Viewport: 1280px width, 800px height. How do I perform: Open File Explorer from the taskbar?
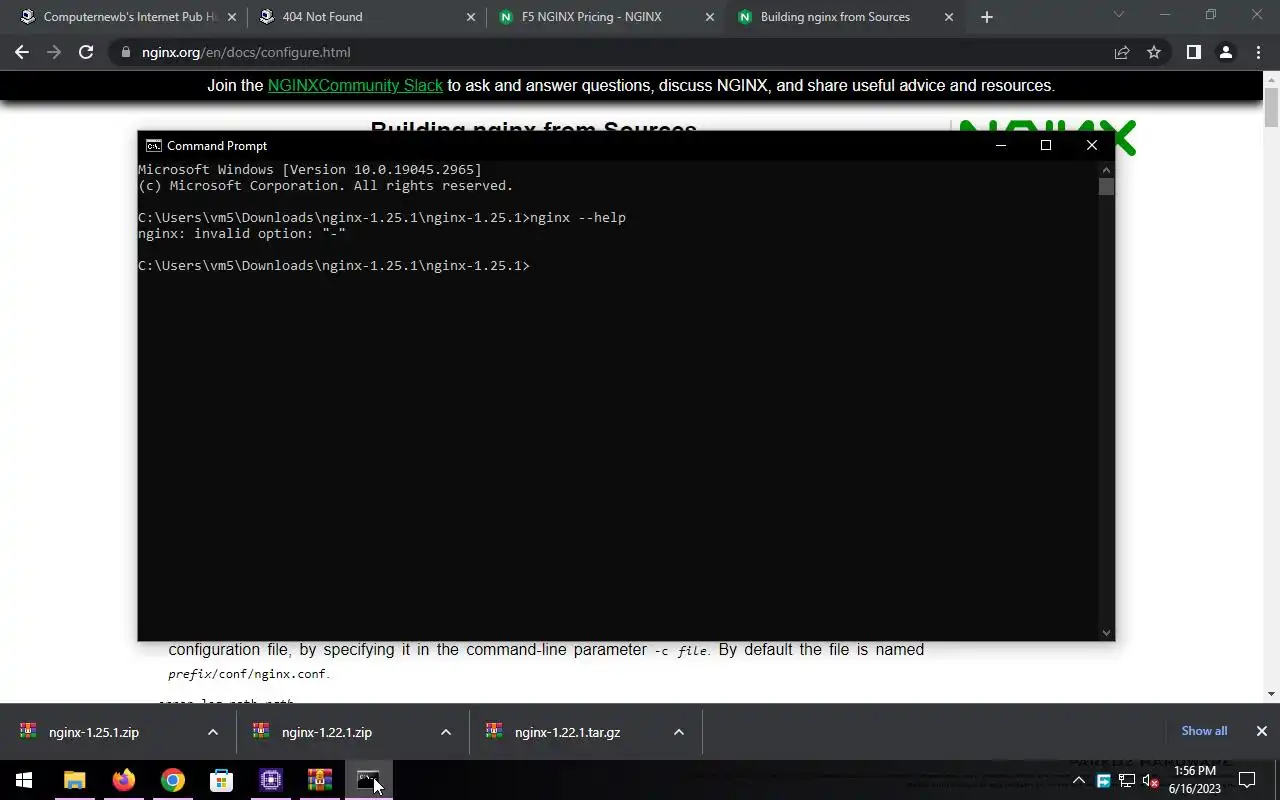pos(74,780)
